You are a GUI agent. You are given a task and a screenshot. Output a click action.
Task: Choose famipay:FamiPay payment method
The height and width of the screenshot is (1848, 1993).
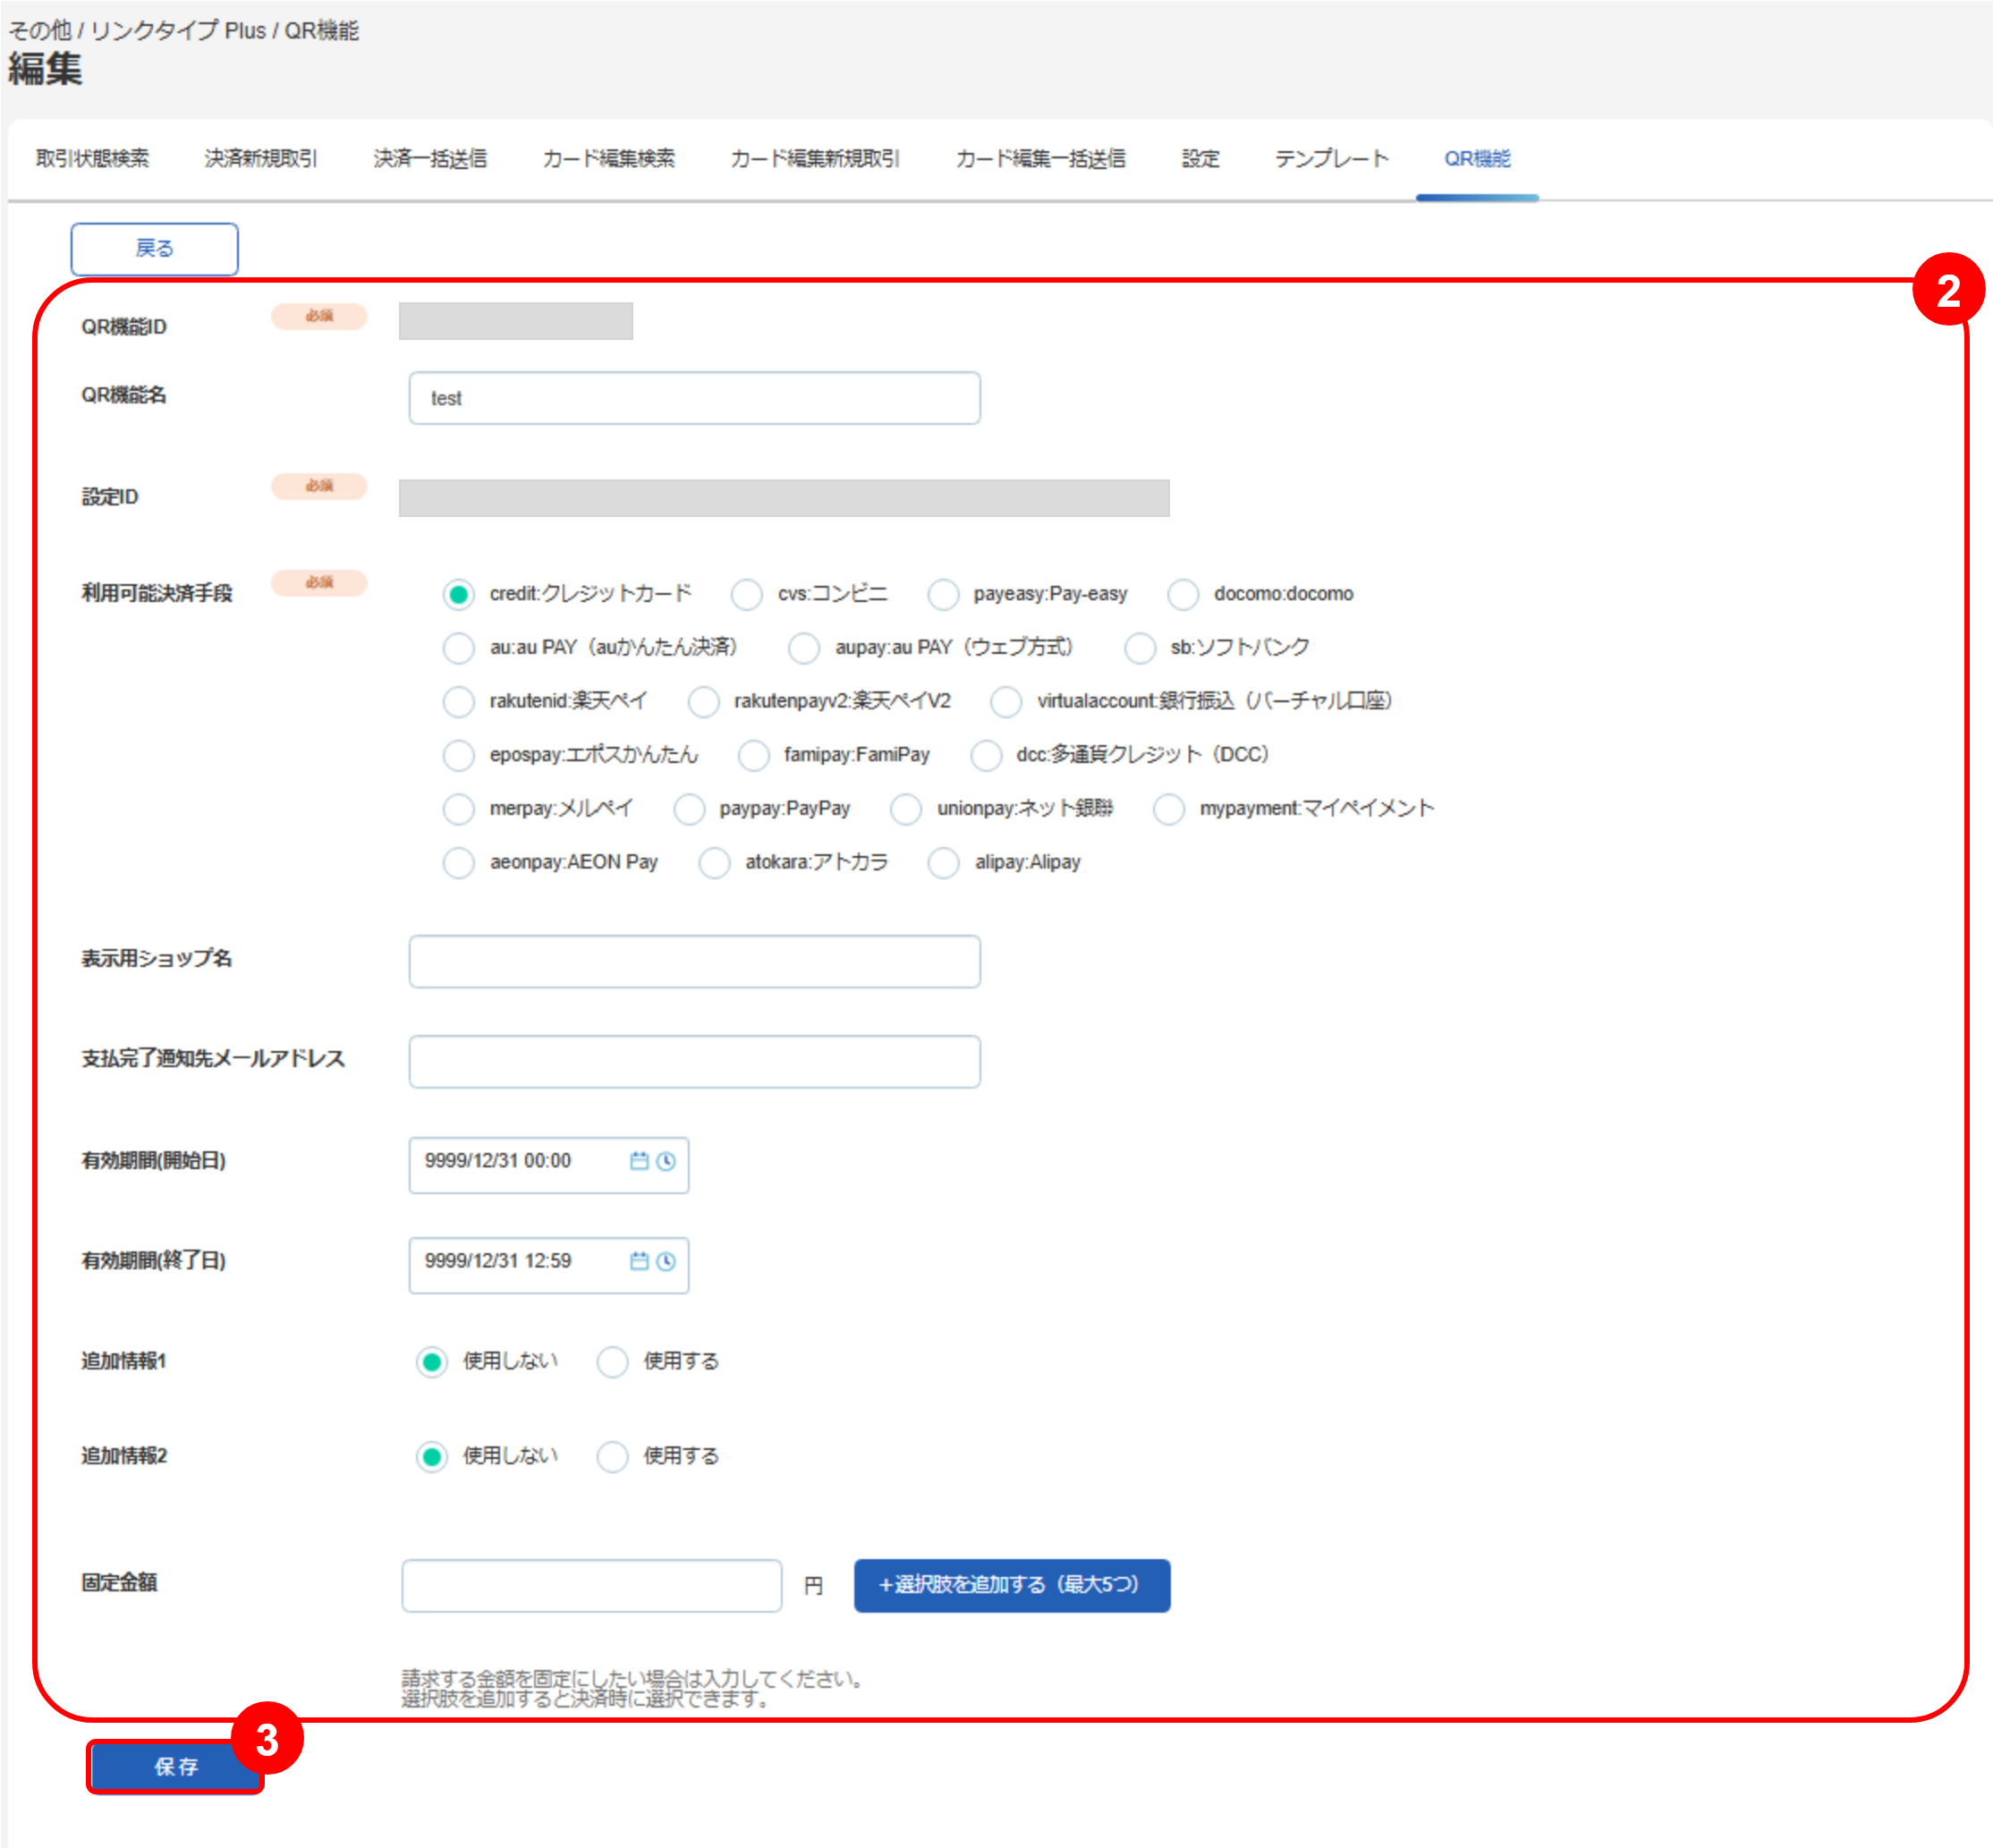(754, 756)
